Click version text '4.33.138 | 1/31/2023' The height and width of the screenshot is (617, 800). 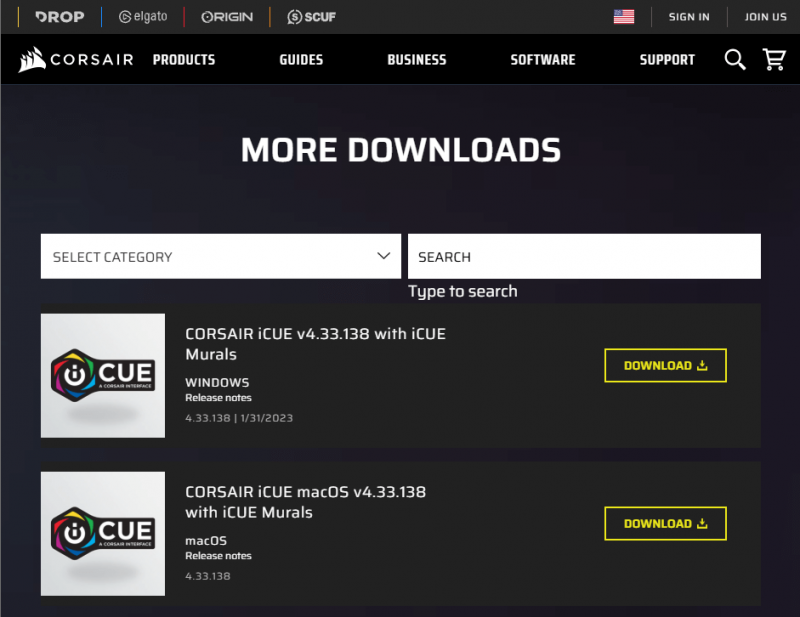[x=239, y=418]
